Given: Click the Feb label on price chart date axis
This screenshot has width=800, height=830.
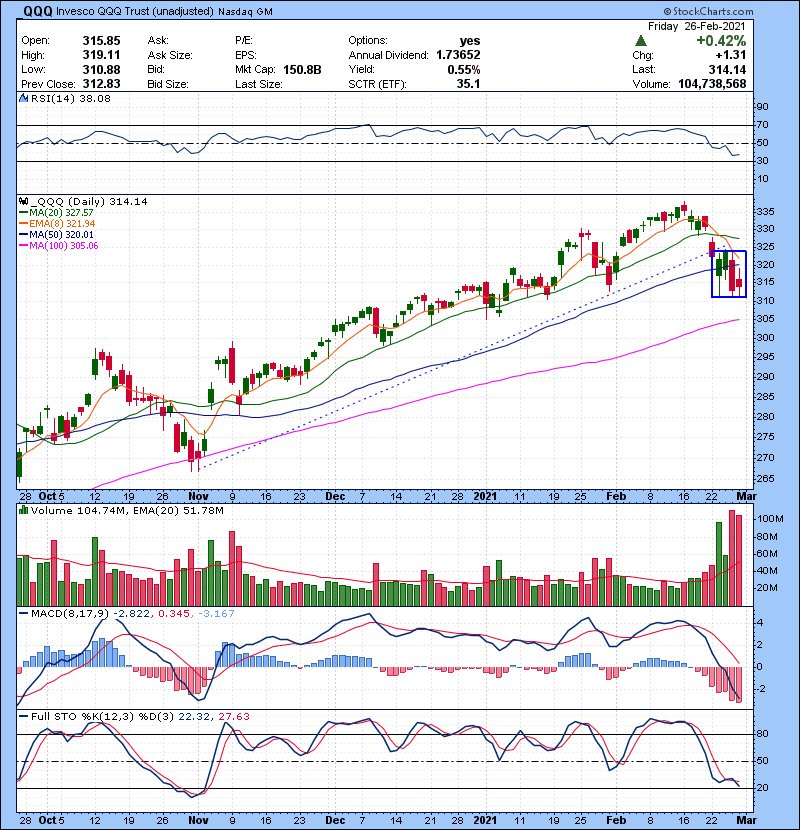Looking at the screenshot, I should click(x=616, y=497).
